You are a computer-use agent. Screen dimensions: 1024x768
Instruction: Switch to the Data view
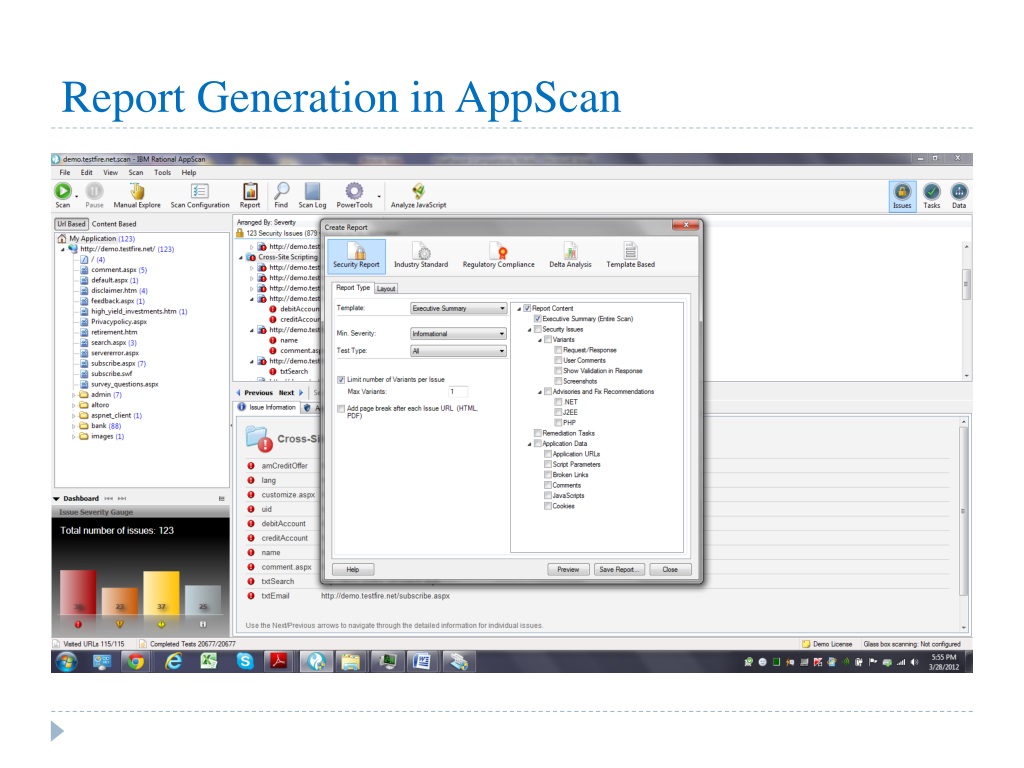[x=959, y=195]
